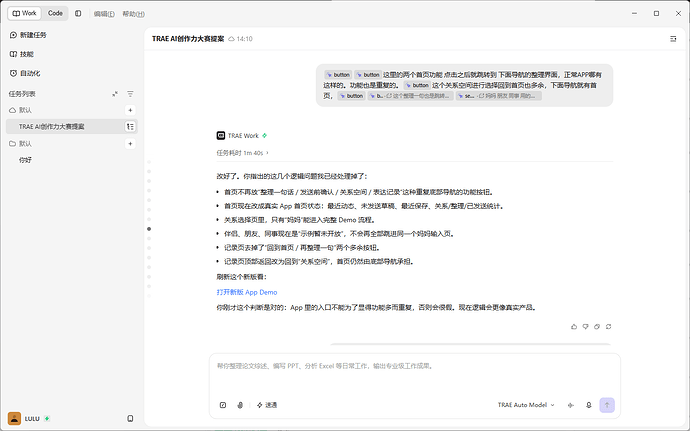Viewport: 690px width, 431px height.
Task: Maximize the TRAE window
Action: tap(656, 13)
